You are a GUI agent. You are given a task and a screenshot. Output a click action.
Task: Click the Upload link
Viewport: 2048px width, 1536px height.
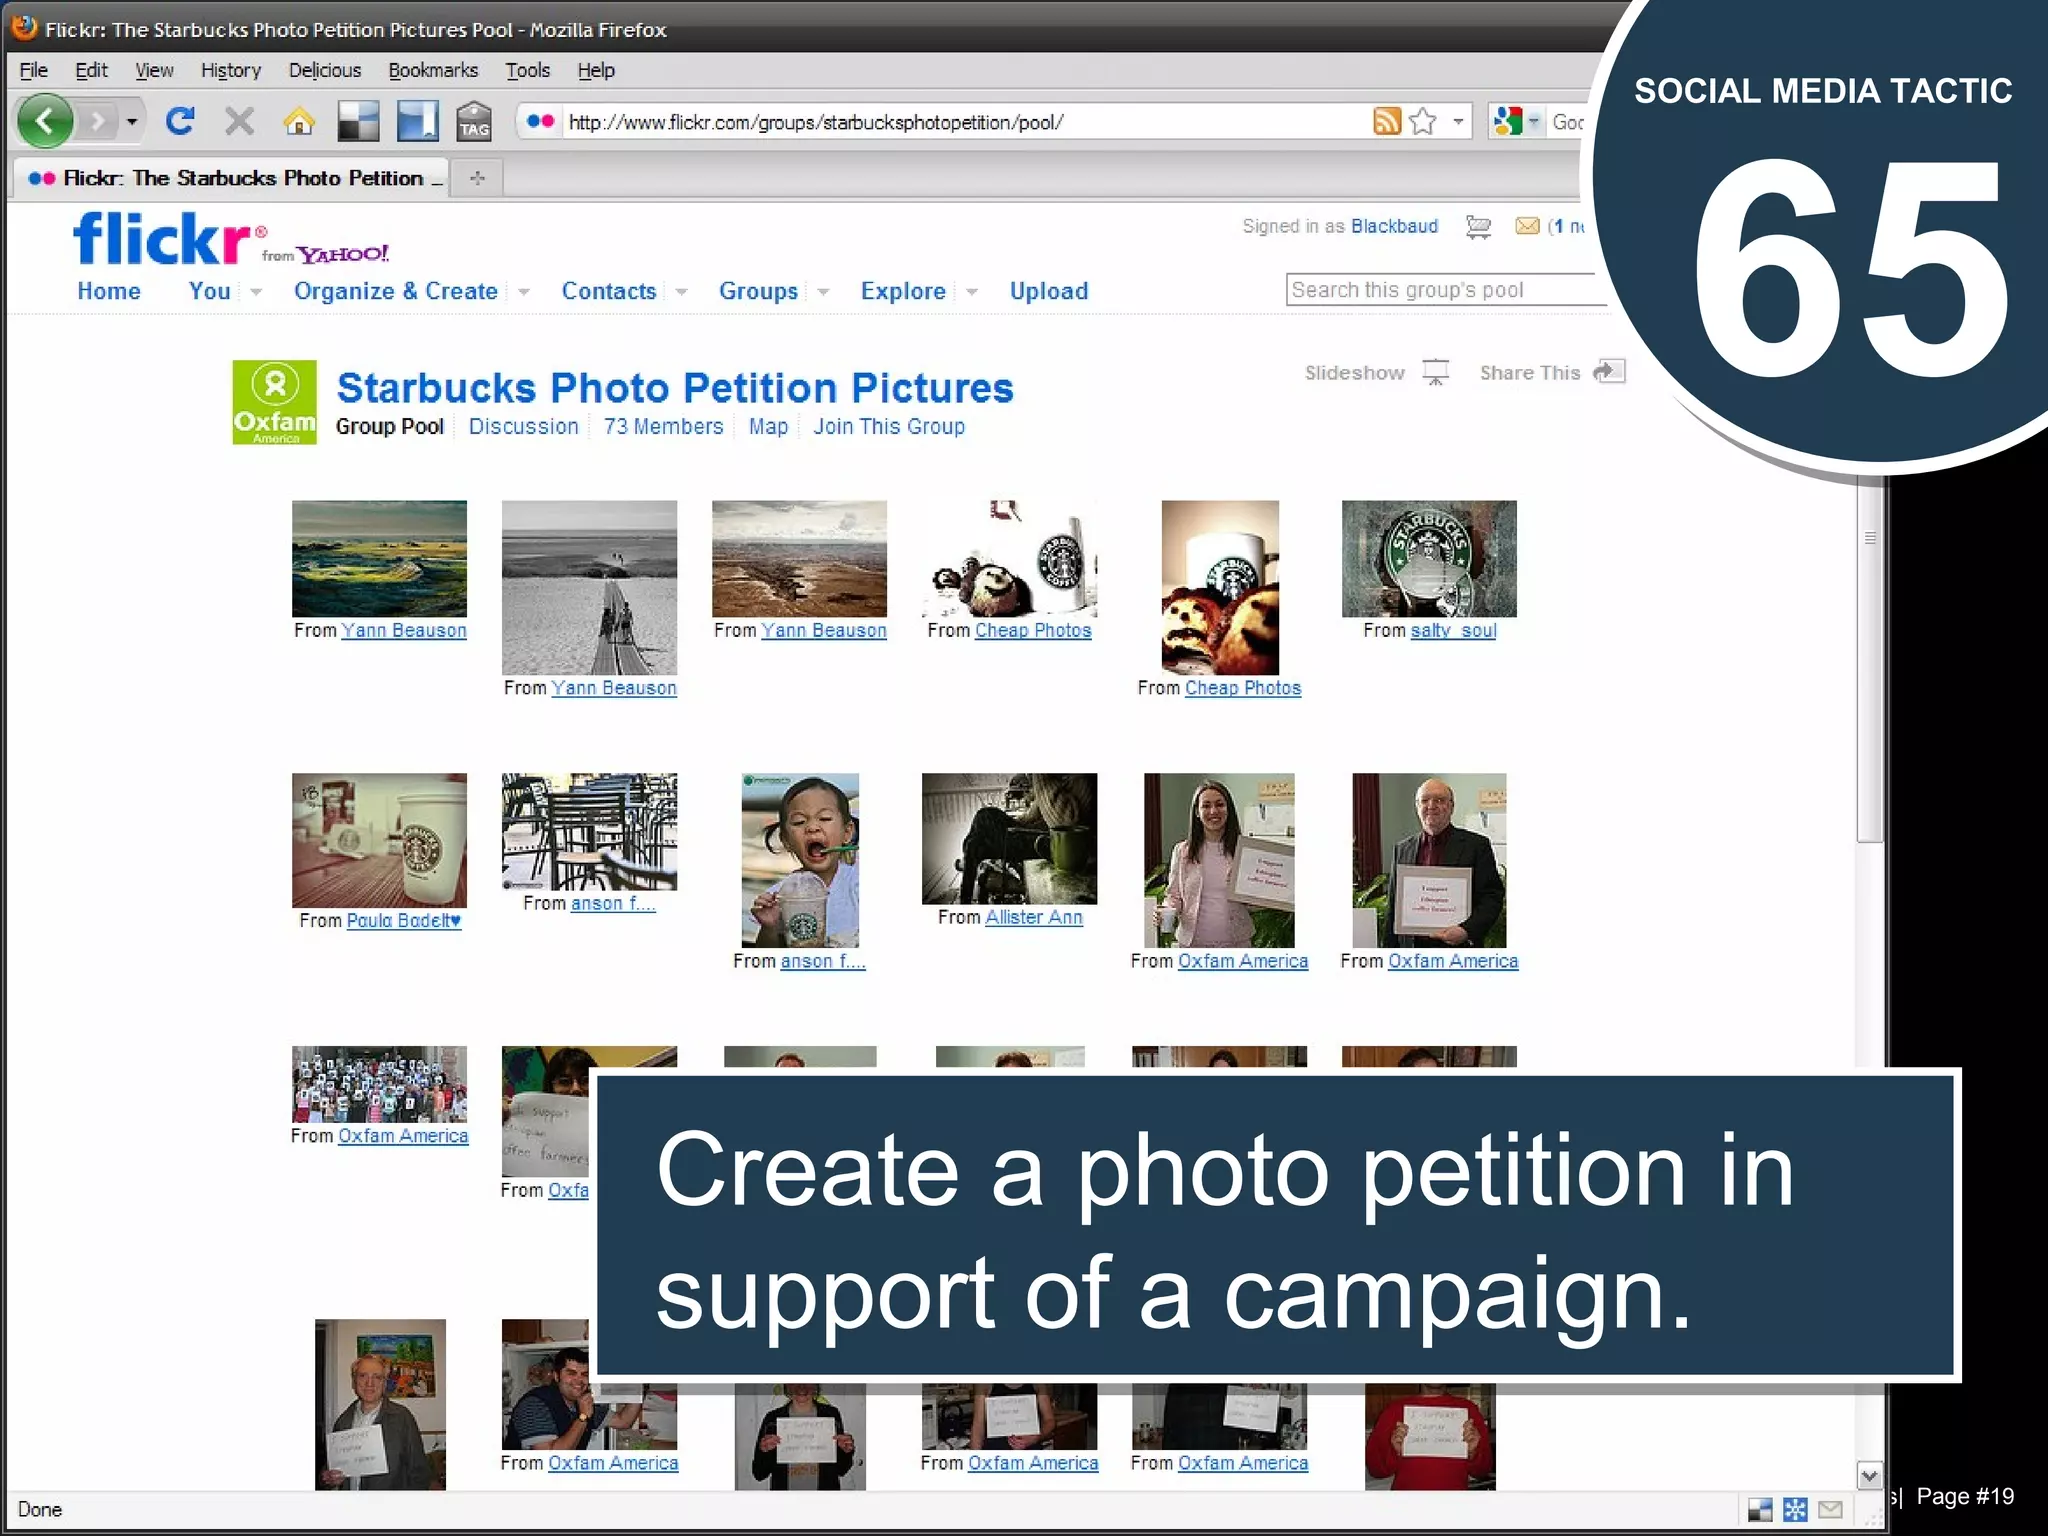pos(1049,291)
